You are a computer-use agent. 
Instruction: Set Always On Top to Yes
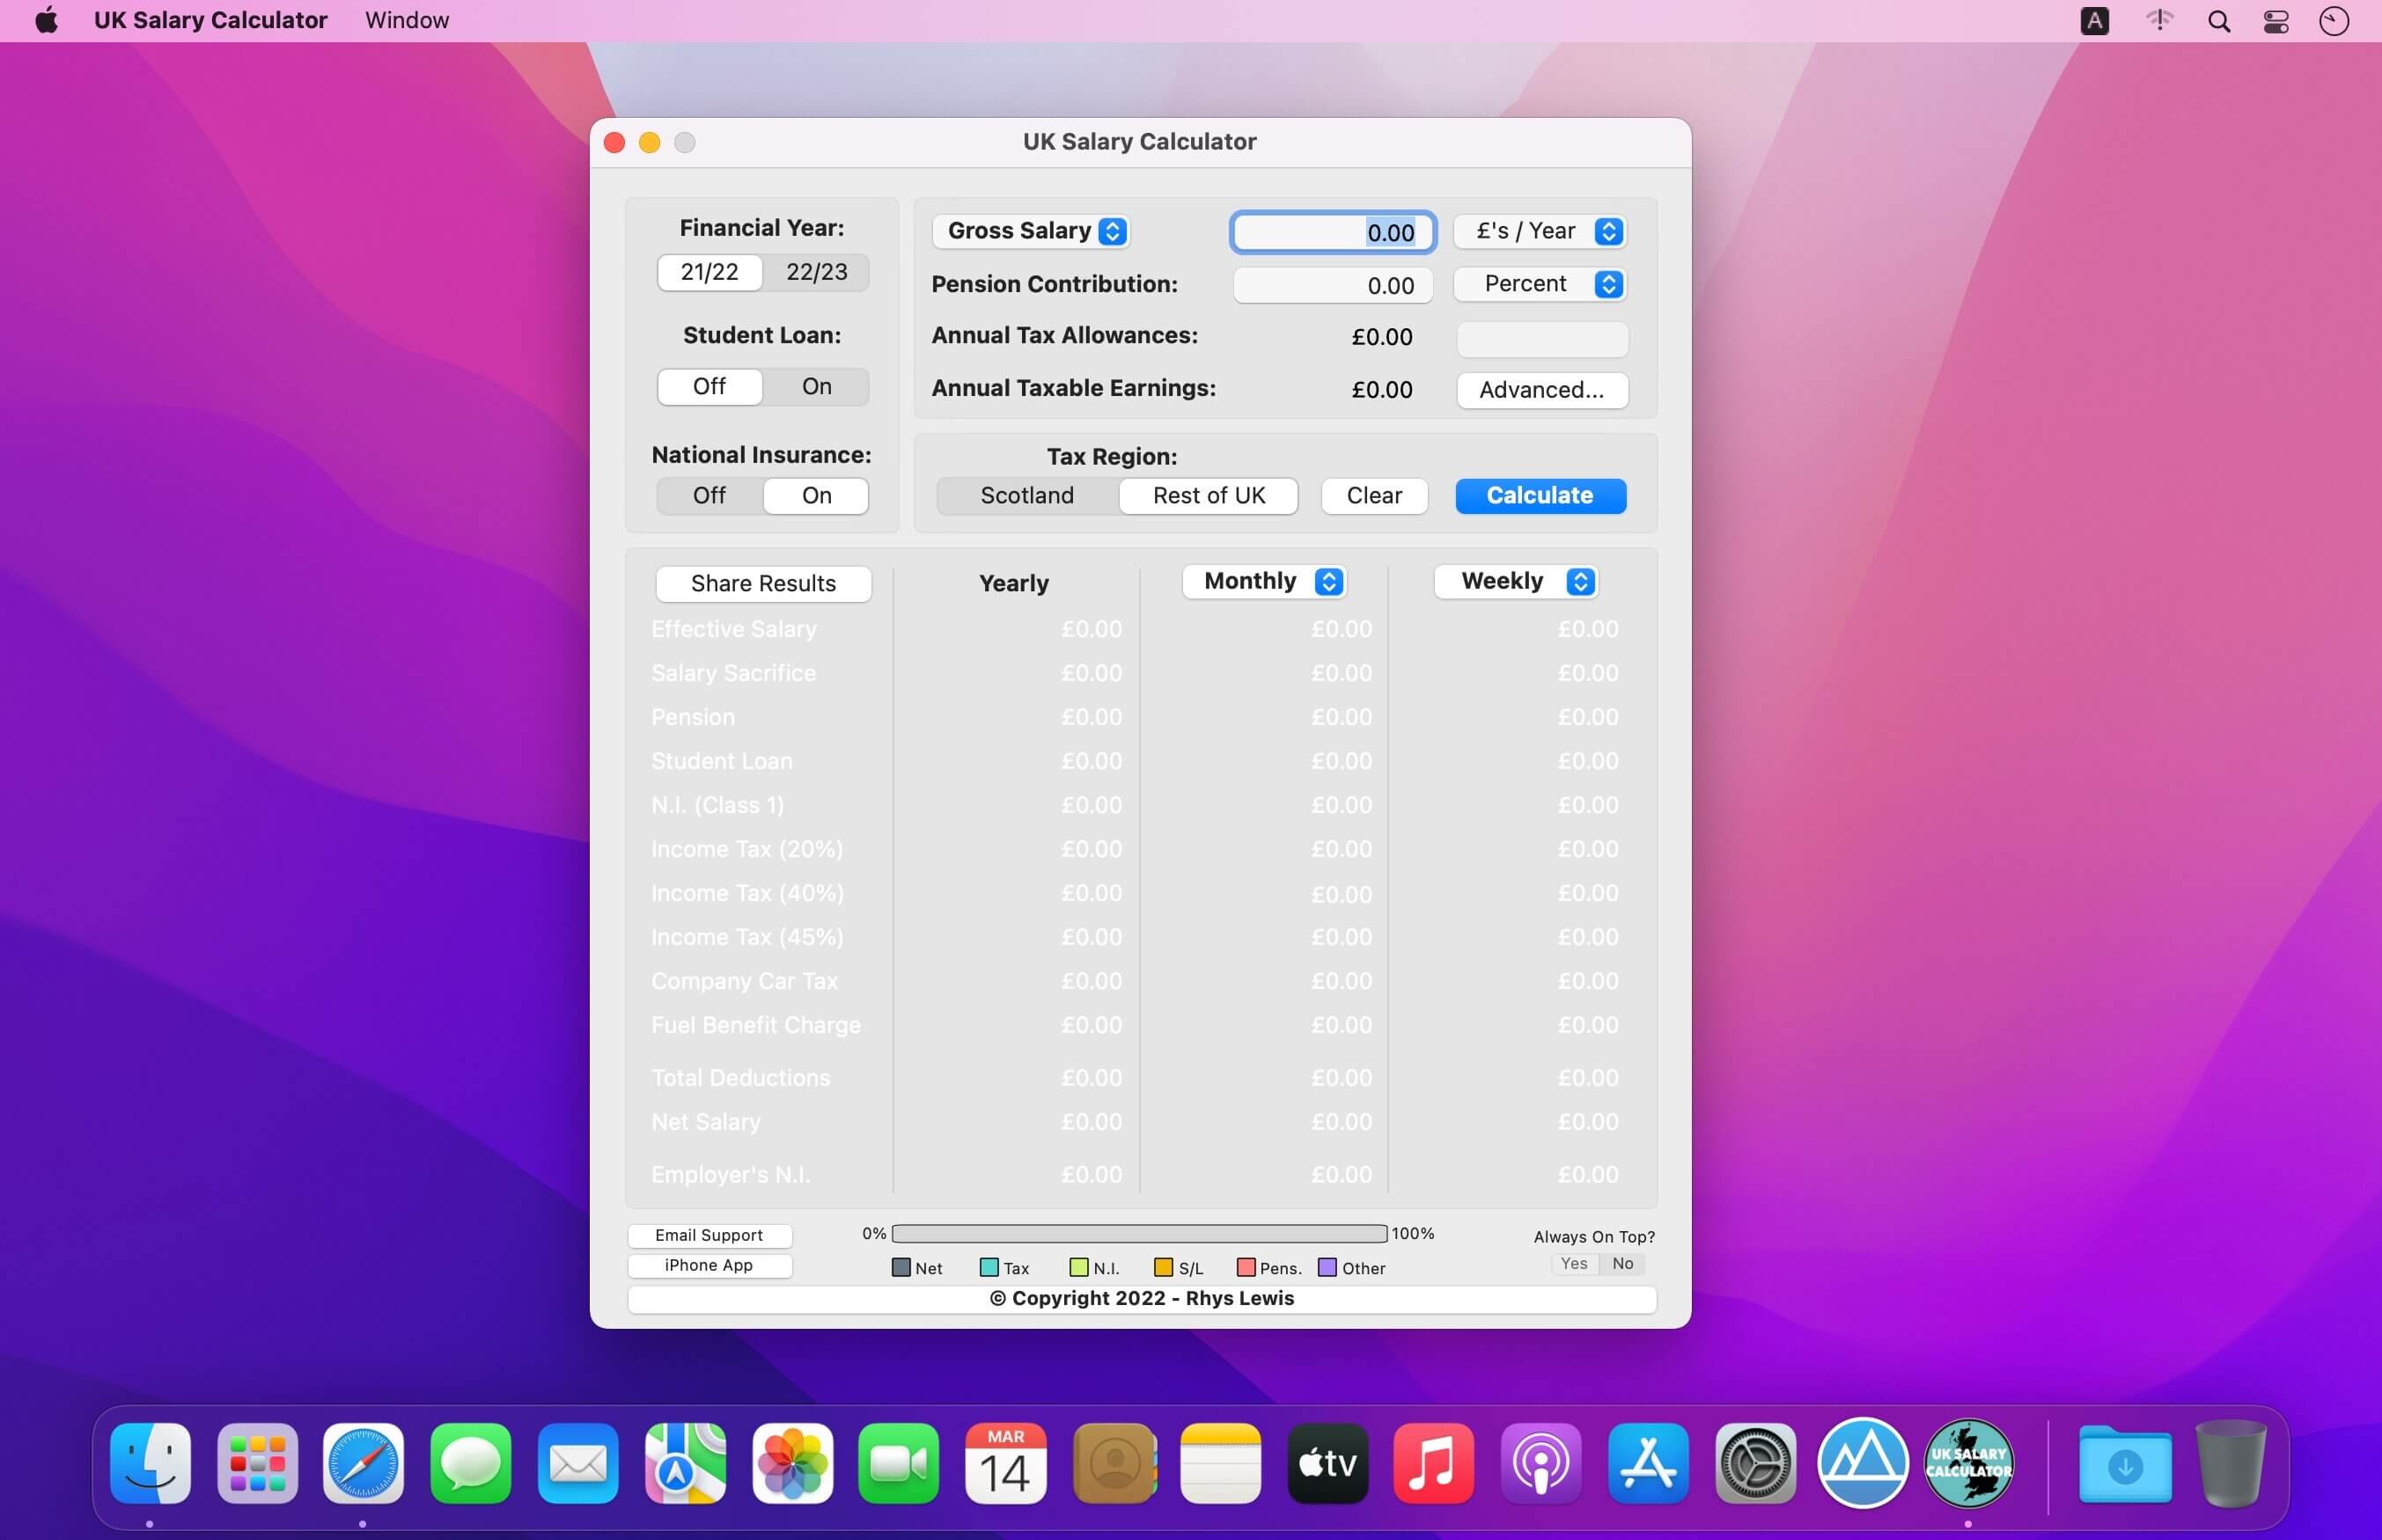pos(1574,1264)
